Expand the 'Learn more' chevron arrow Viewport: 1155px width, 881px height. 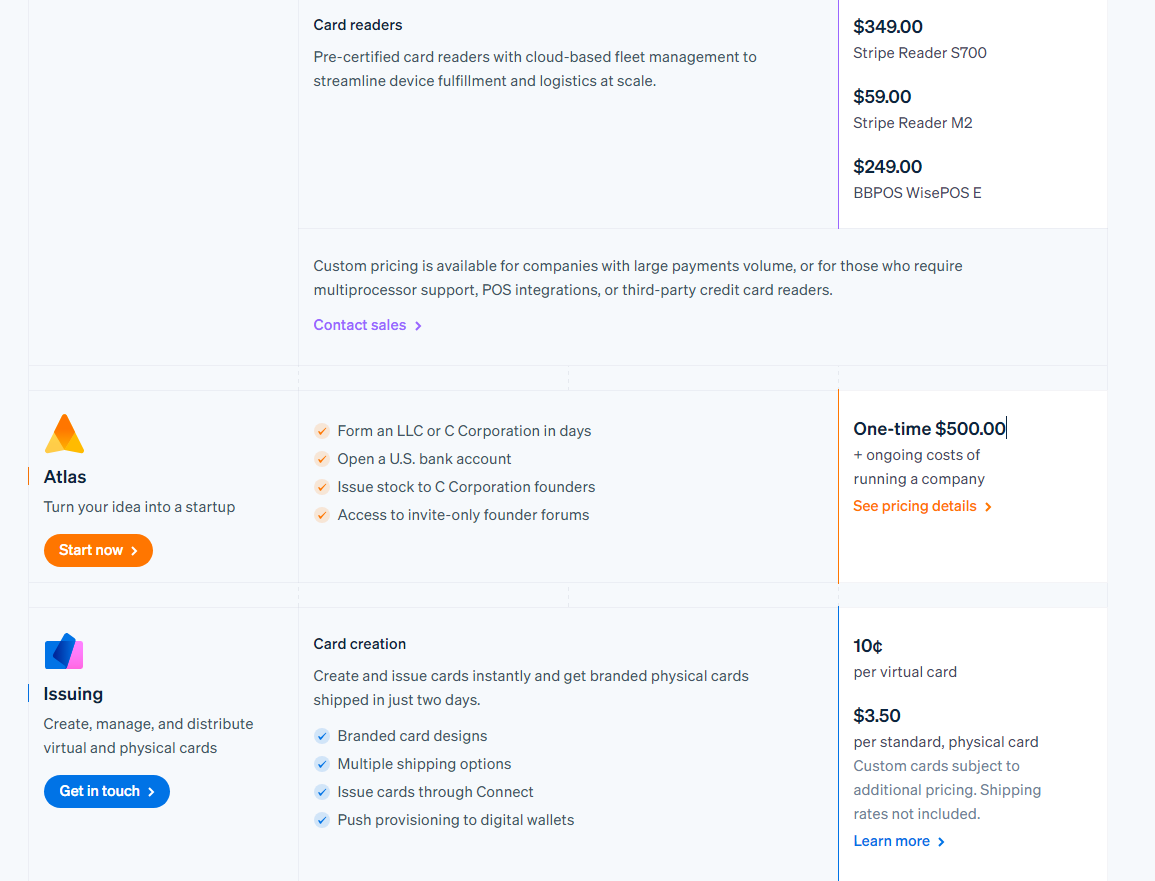pyautogui.click(x=940, y=841)
